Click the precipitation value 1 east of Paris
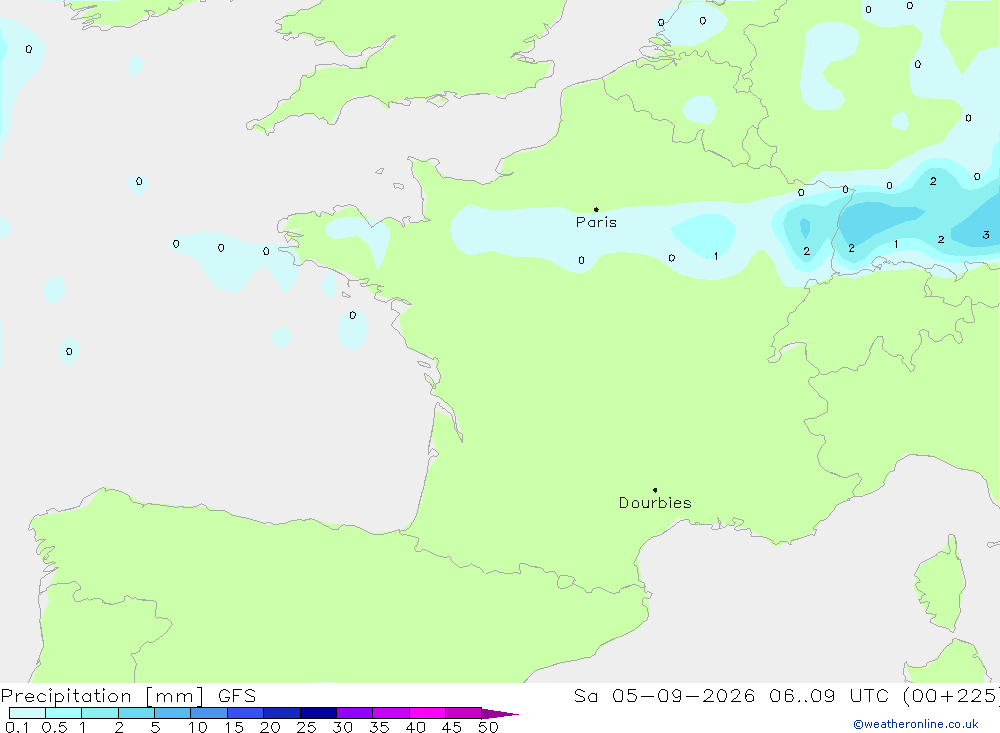1000x733 pixels. click(x=716, y=256)
